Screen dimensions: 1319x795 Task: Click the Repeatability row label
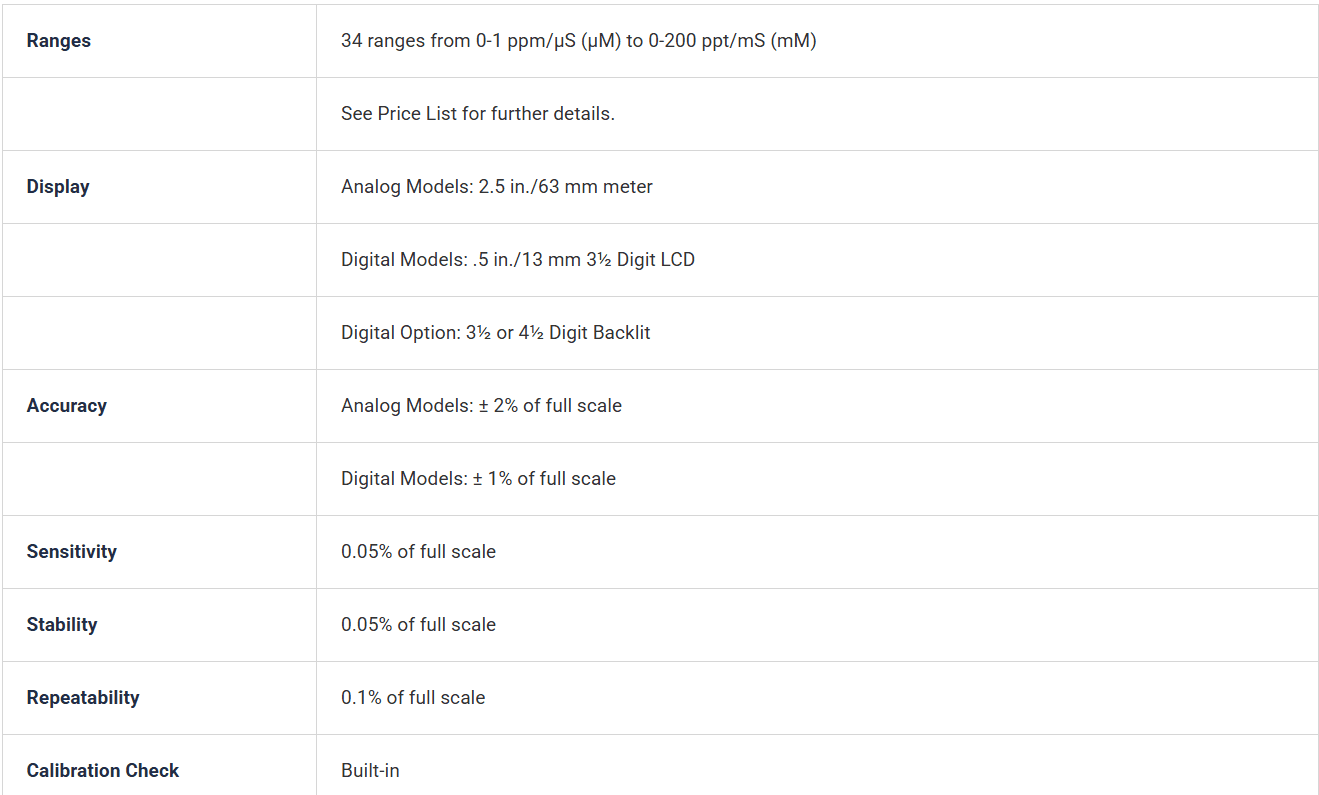83,698
